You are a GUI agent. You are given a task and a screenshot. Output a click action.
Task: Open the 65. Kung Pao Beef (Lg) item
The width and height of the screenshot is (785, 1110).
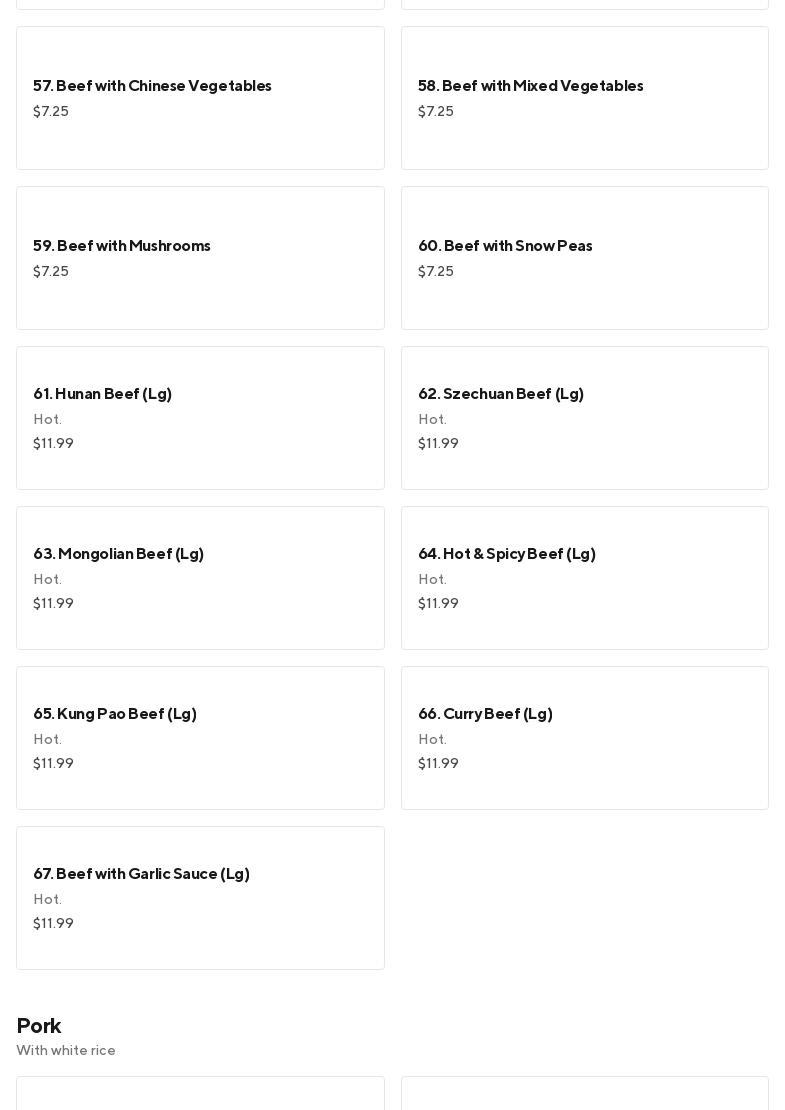(x=200, y=738)
